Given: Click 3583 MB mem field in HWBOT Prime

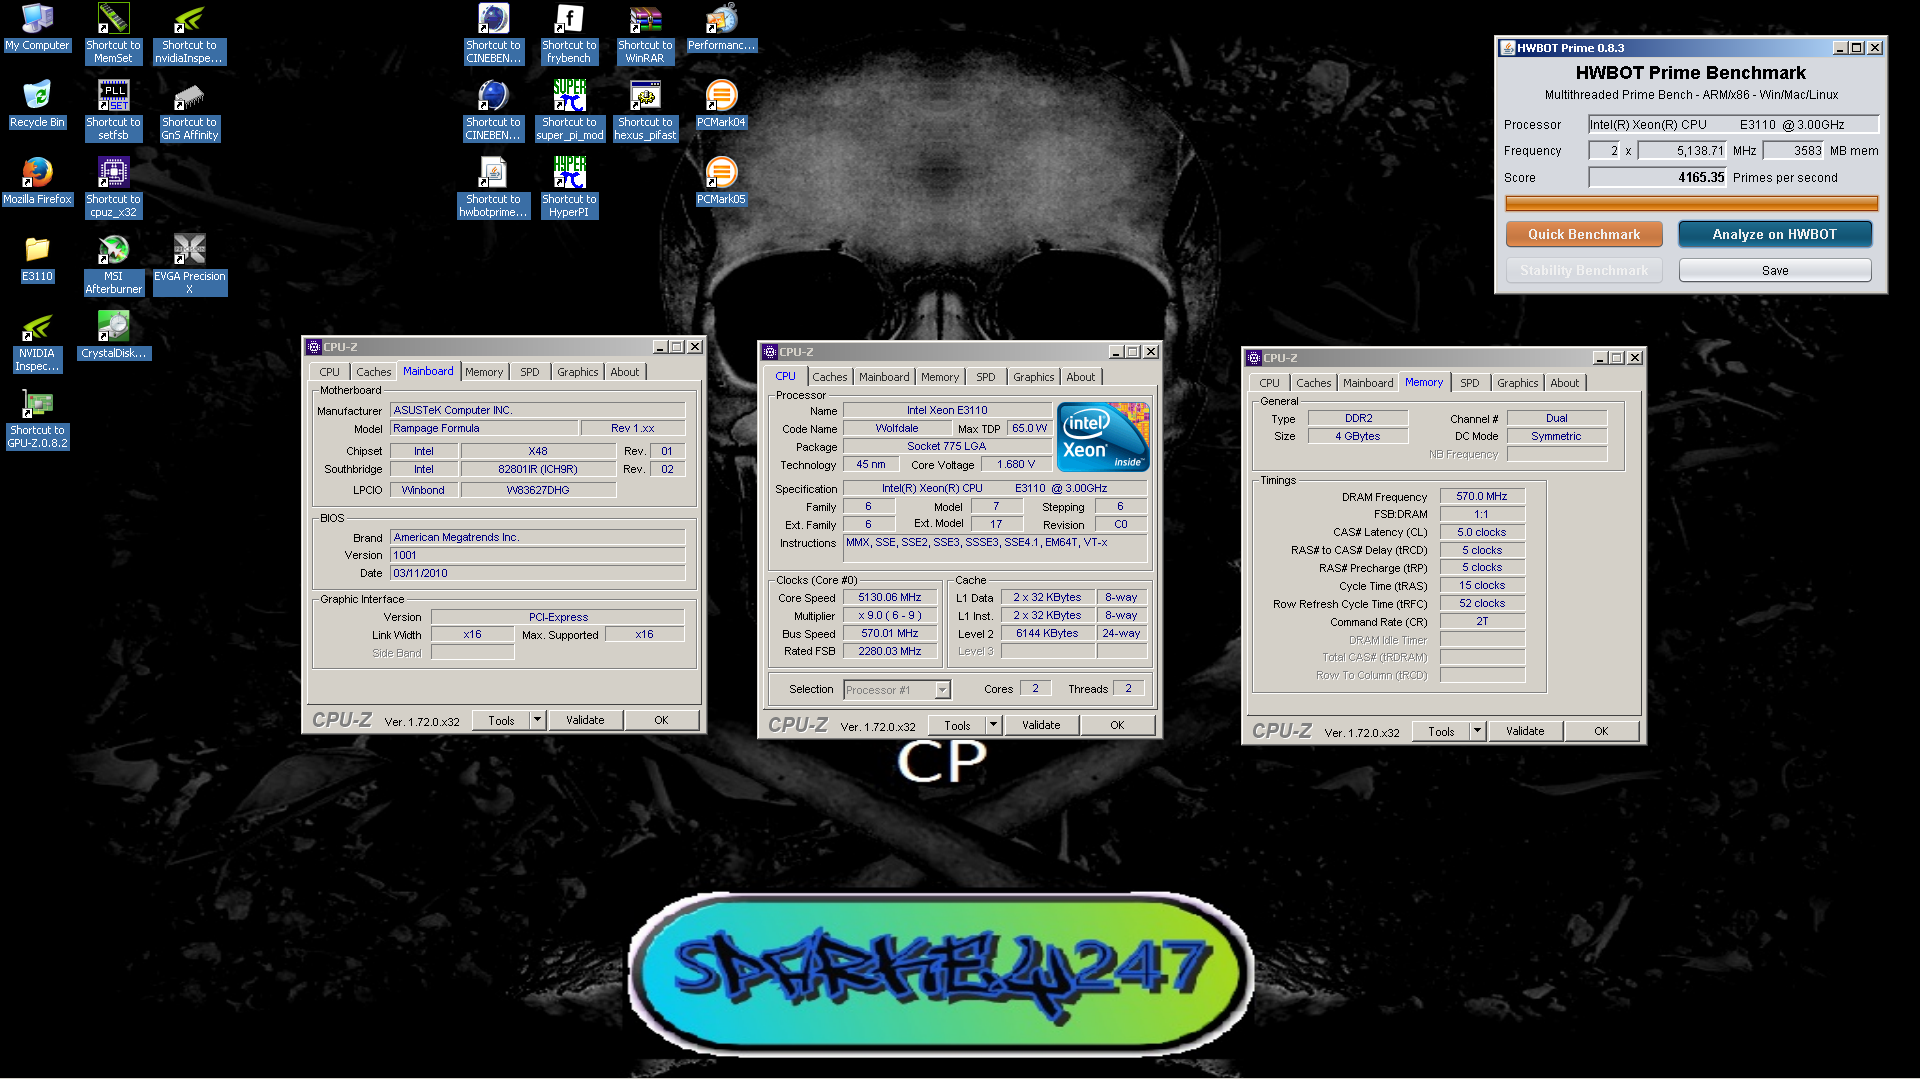Looking at the screenshot, I should click(x=1794, y=151).
